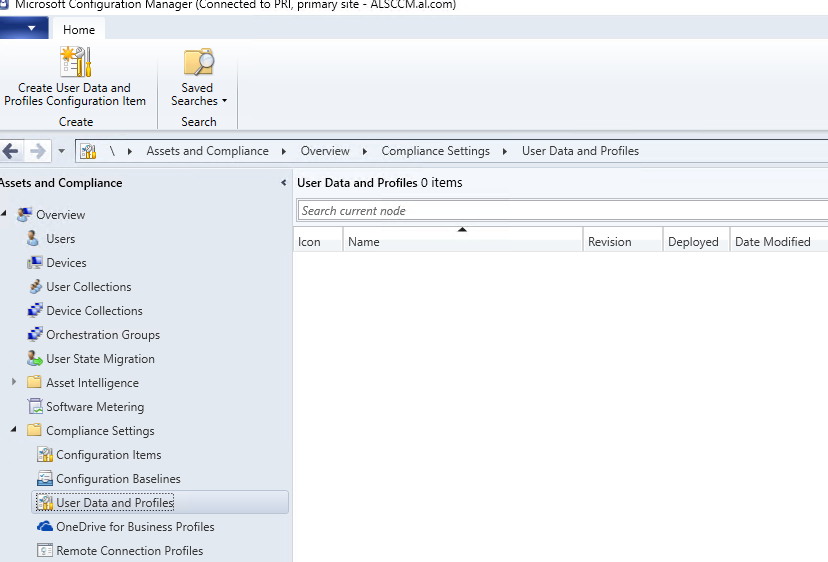This screenshot has height=562, width=828.
Task: Select Asset Intelligence tree label
Action: [x=92, y=383]
